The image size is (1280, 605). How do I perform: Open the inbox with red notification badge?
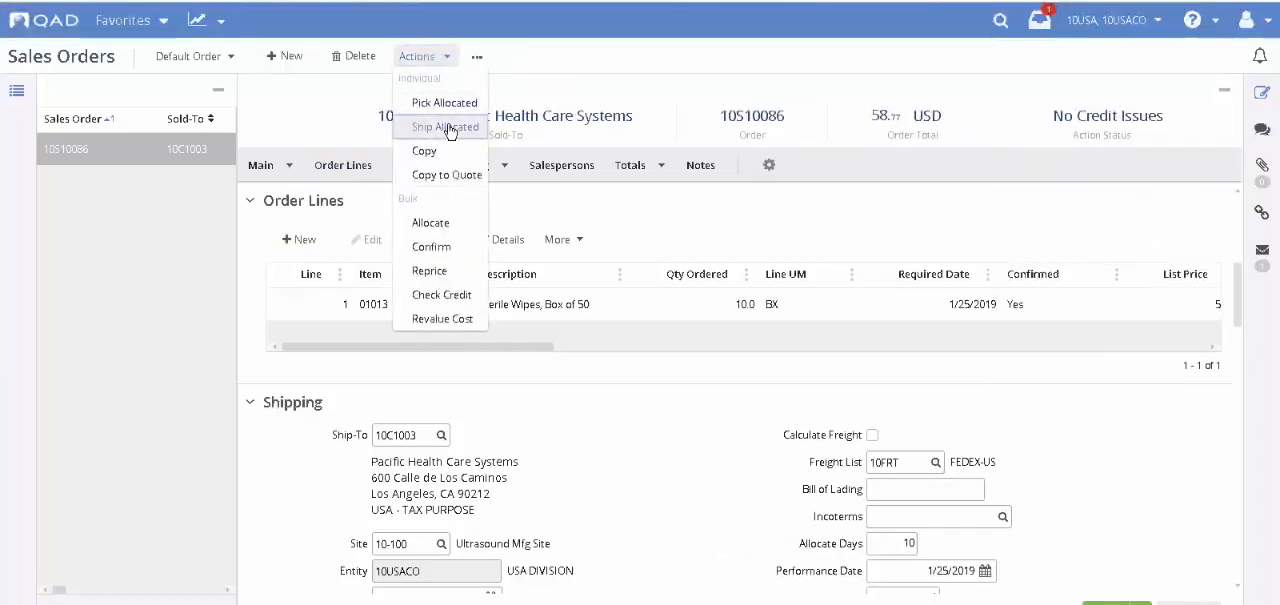tap(1040, 19)
